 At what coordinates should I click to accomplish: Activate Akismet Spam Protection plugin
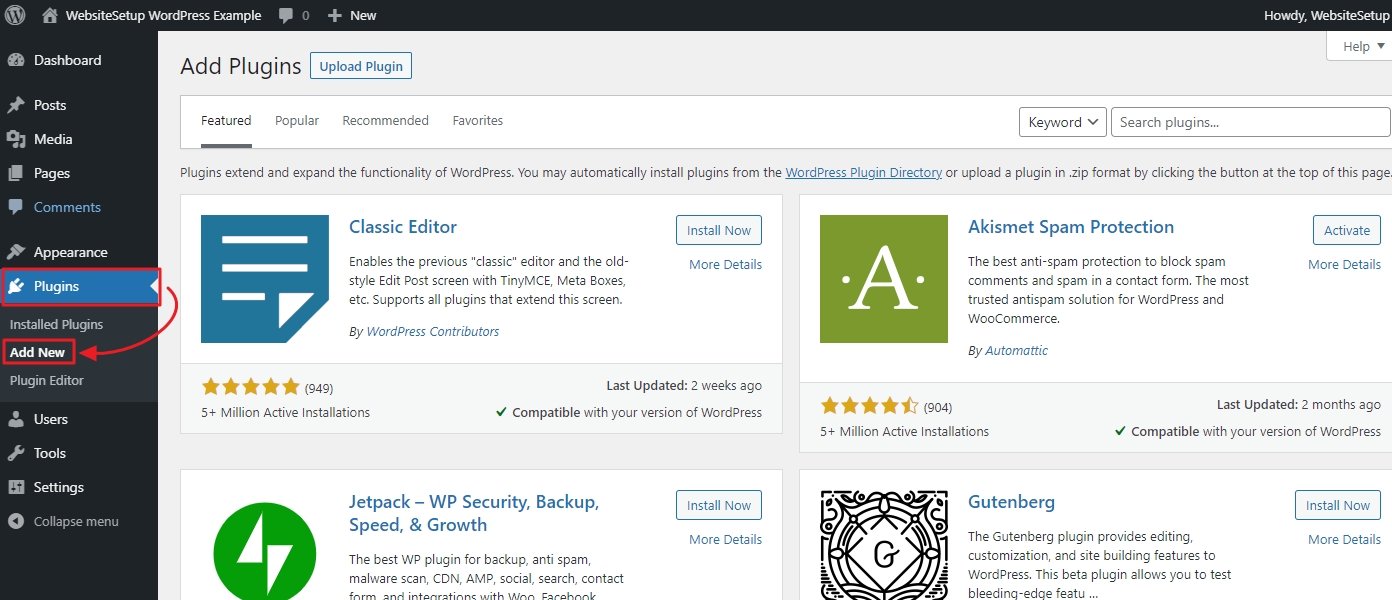[x=1346, y=230]
